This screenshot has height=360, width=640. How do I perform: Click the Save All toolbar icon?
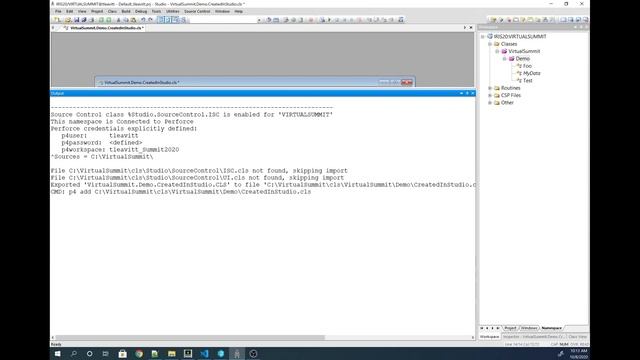tap(84, 20)
